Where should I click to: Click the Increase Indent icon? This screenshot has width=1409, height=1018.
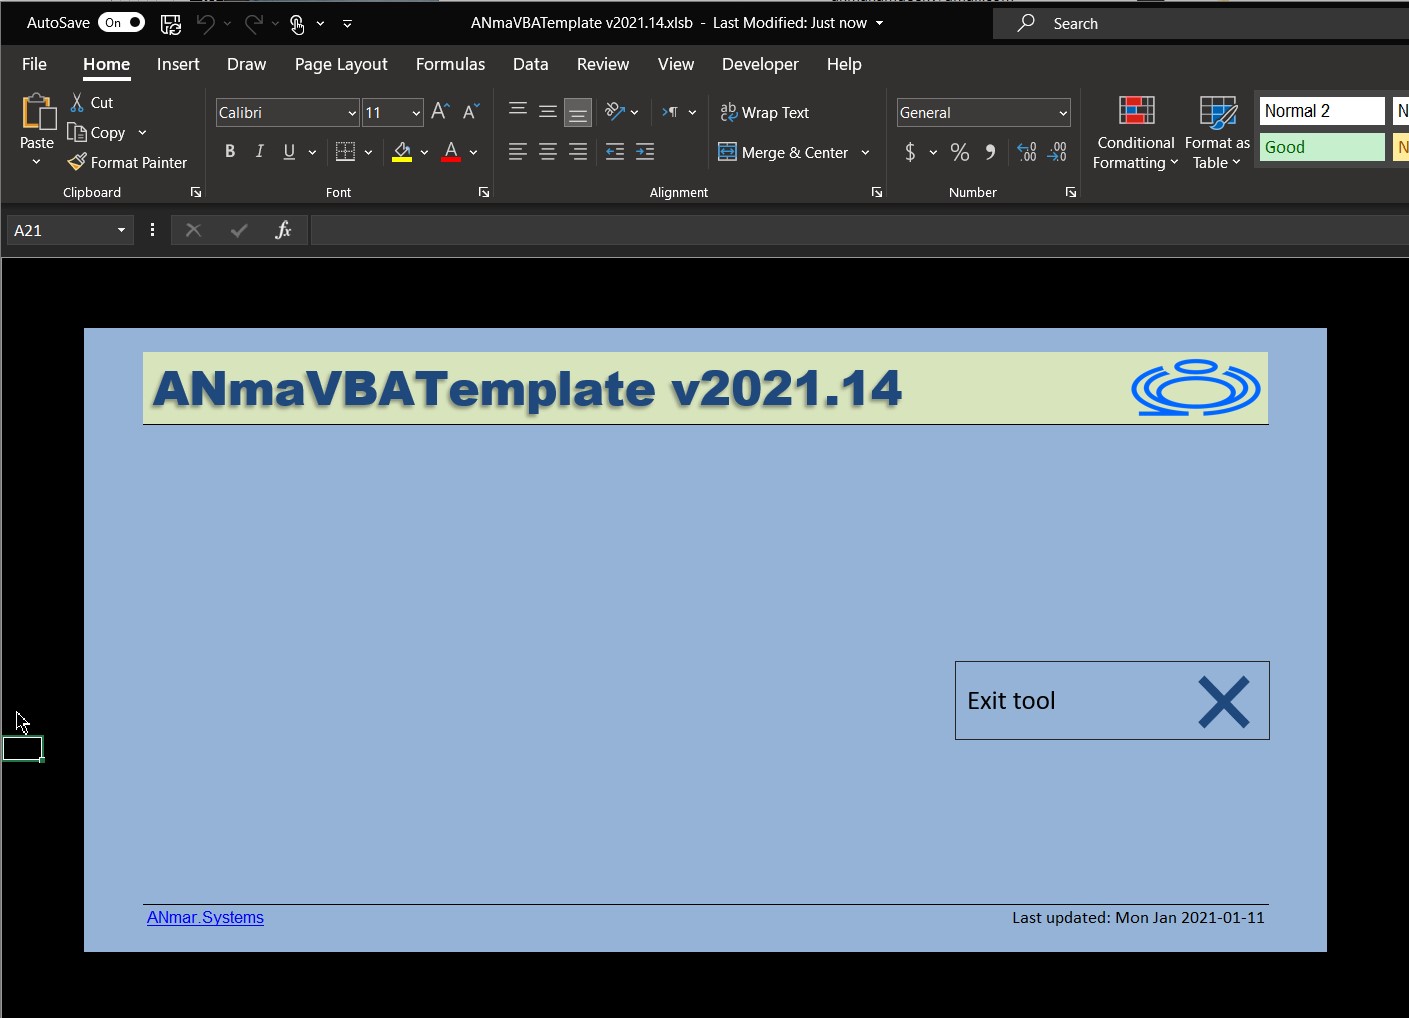pos(645,152)
